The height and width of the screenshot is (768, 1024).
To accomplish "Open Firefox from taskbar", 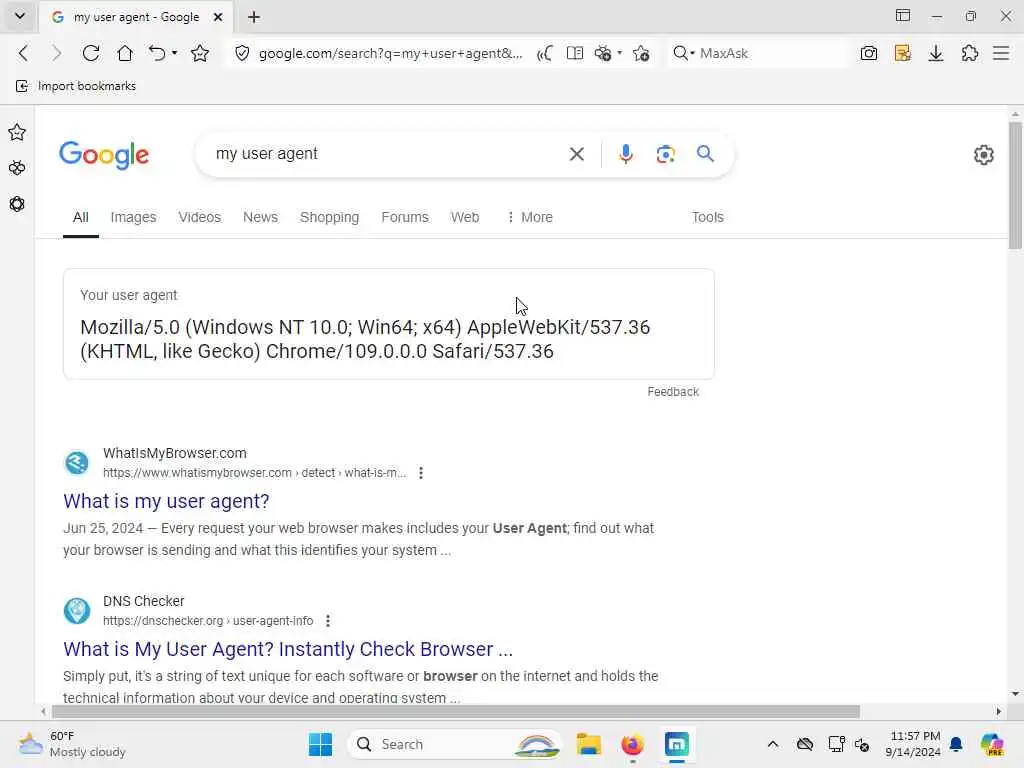I will [x=632, y=744].
